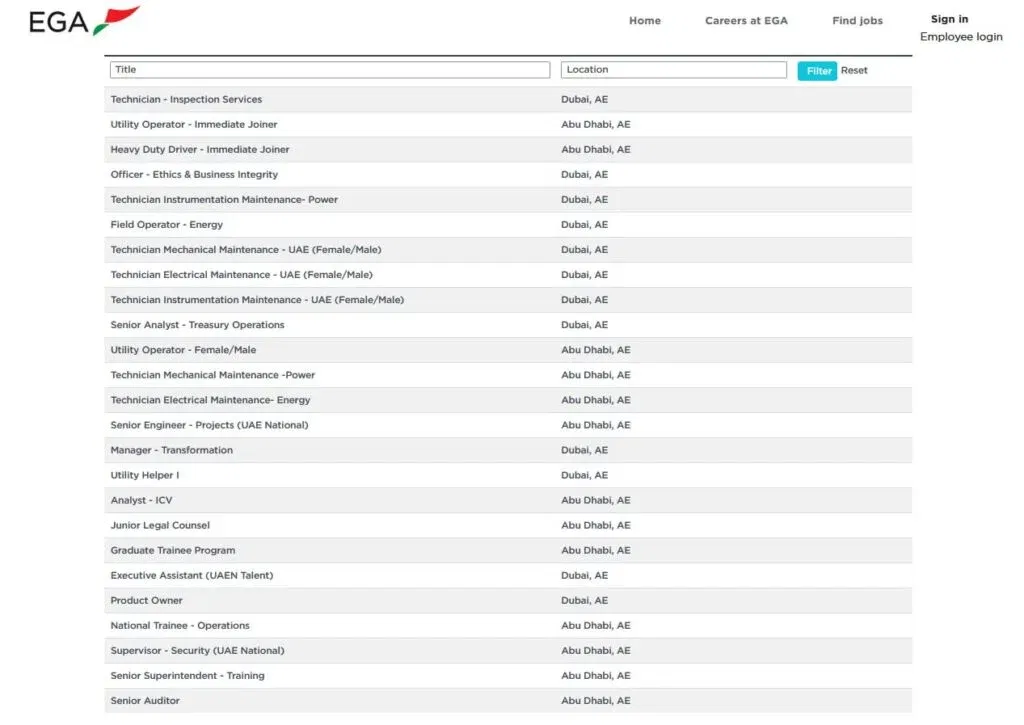This screenshot has height=725, width=1024.
Task: Go to the Find jobs page
Action: [857, 21]
